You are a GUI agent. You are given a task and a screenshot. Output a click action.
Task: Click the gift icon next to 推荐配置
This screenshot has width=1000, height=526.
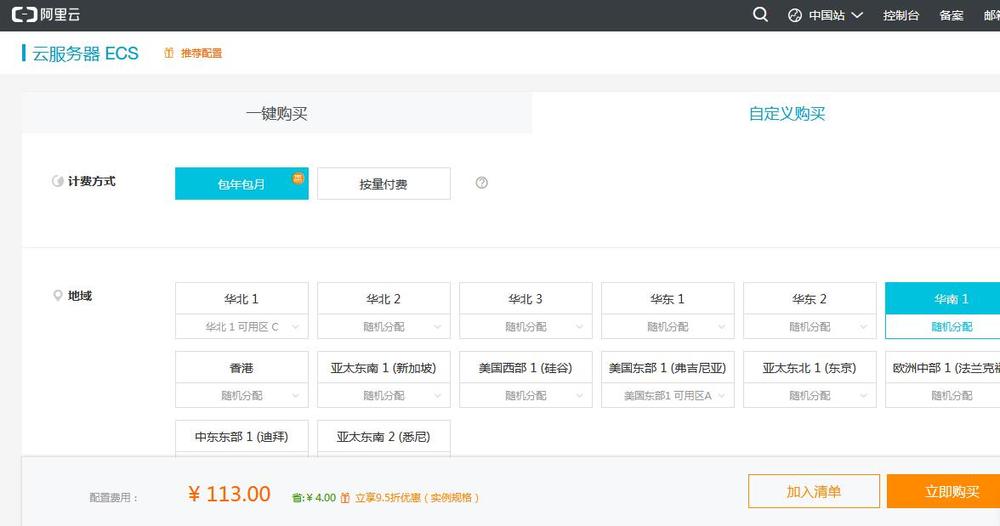click(169, 53)
